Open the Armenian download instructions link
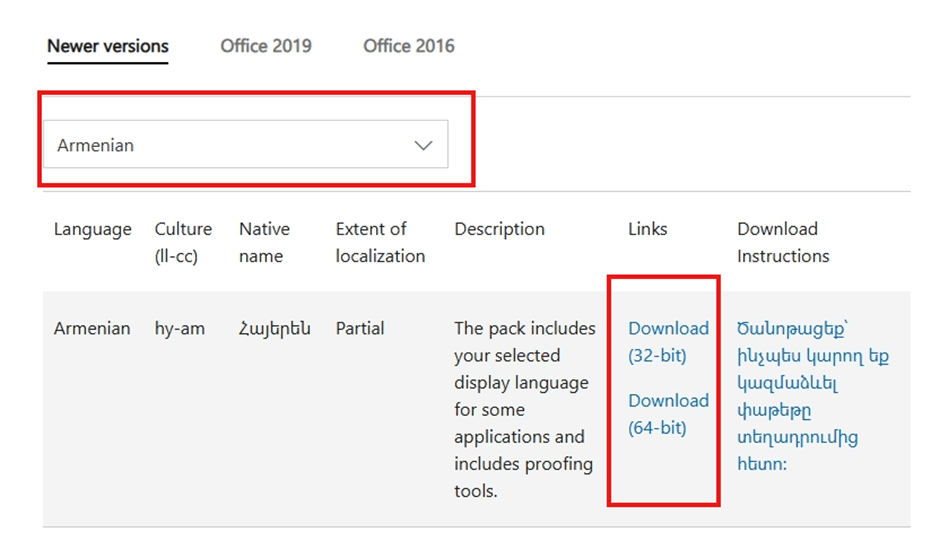The image size is (940, 558). point(812,396)
